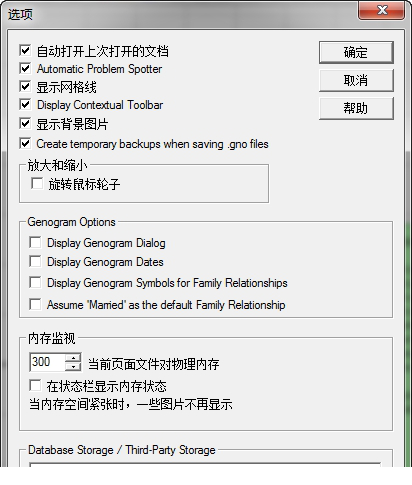Toggle Automatic Problem Spotter checkbox
Image resolution: width=412 pixels, height=485 pixels.
click(25, 69)
